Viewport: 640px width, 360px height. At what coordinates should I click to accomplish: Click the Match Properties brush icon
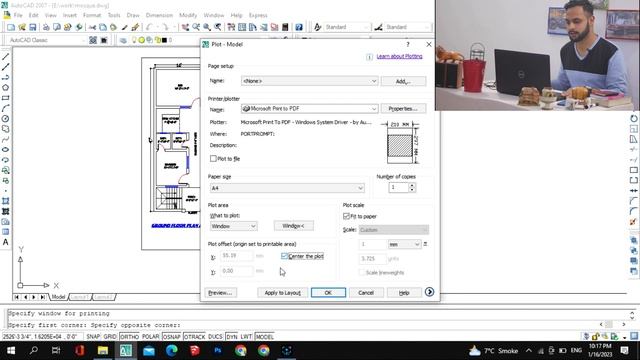pyautogui.click(x=135, y=27)
